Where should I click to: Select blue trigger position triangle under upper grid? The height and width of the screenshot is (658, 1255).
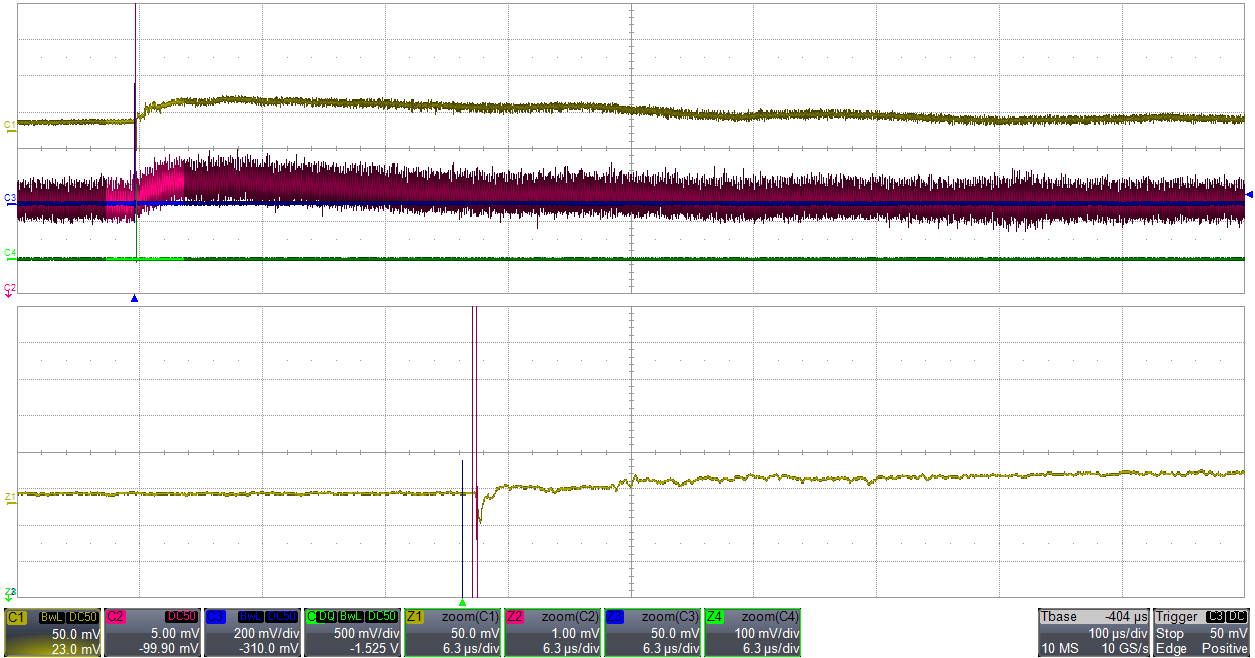134,299
